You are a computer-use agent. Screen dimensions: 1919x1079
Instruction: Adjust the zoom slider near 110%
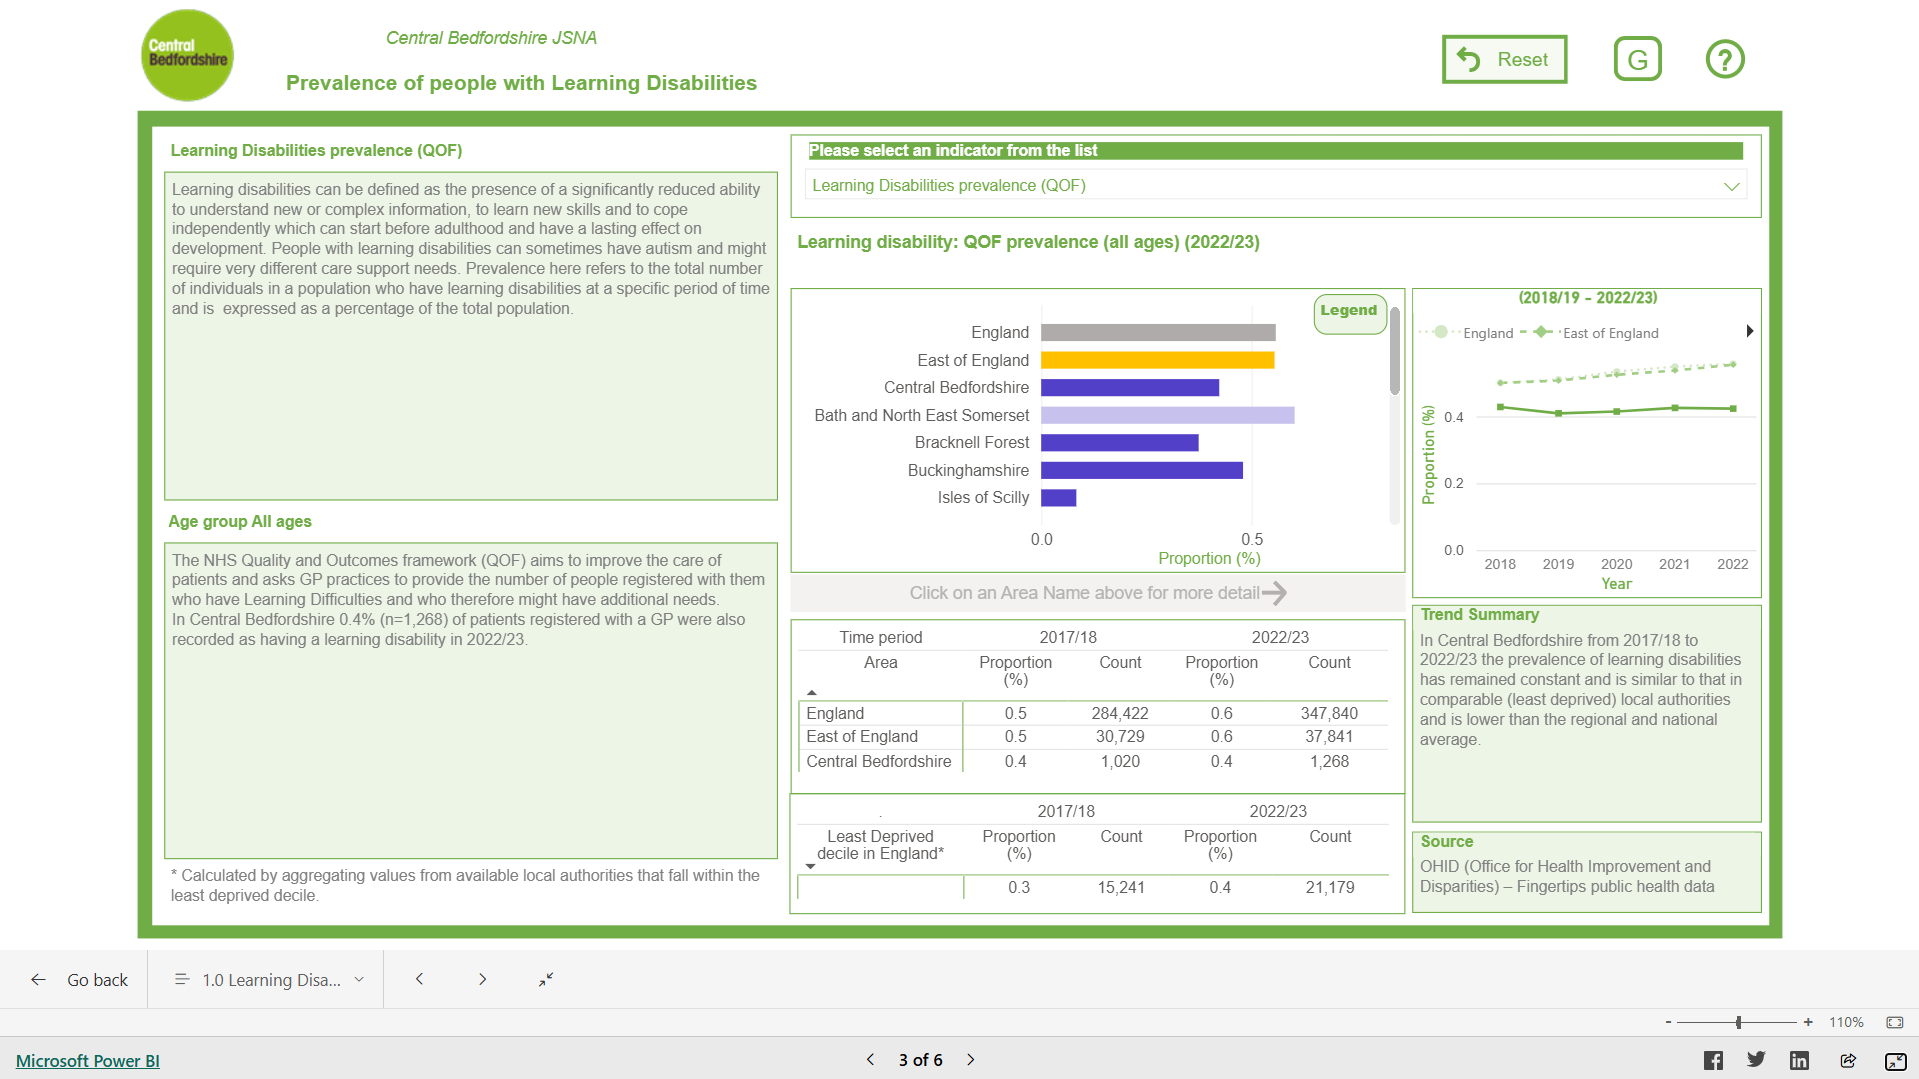1740,1022
